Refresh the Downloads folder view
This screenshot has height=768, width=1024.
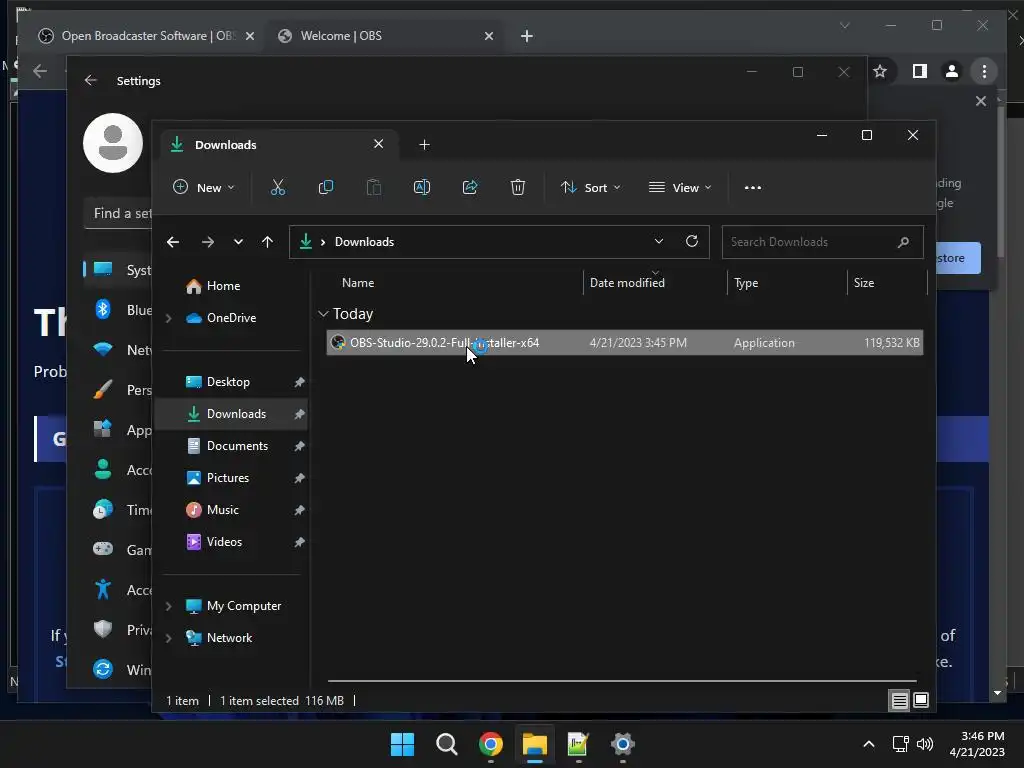[692, 242]
